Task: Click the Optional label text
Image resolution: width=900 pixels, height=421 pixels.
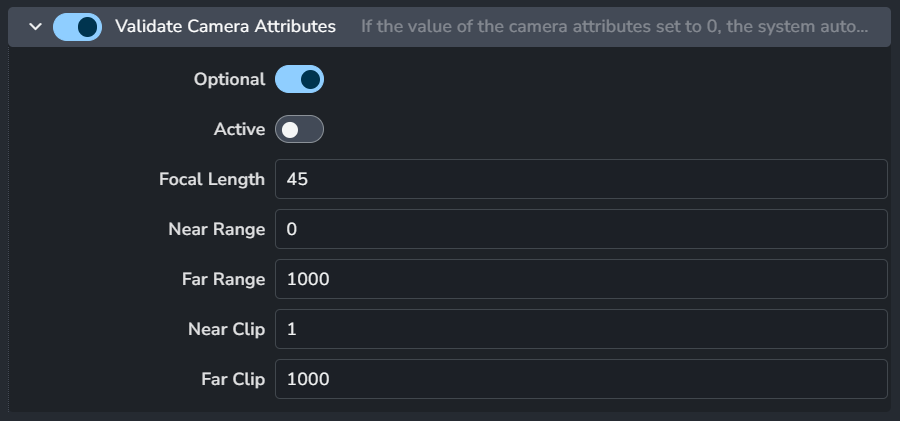Action: point(230,79)
